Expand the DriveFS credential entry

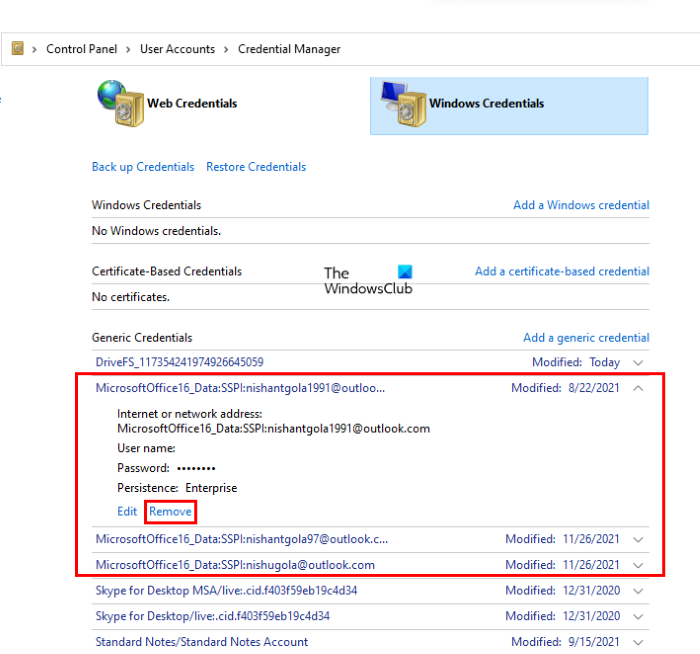coord(638,362)
